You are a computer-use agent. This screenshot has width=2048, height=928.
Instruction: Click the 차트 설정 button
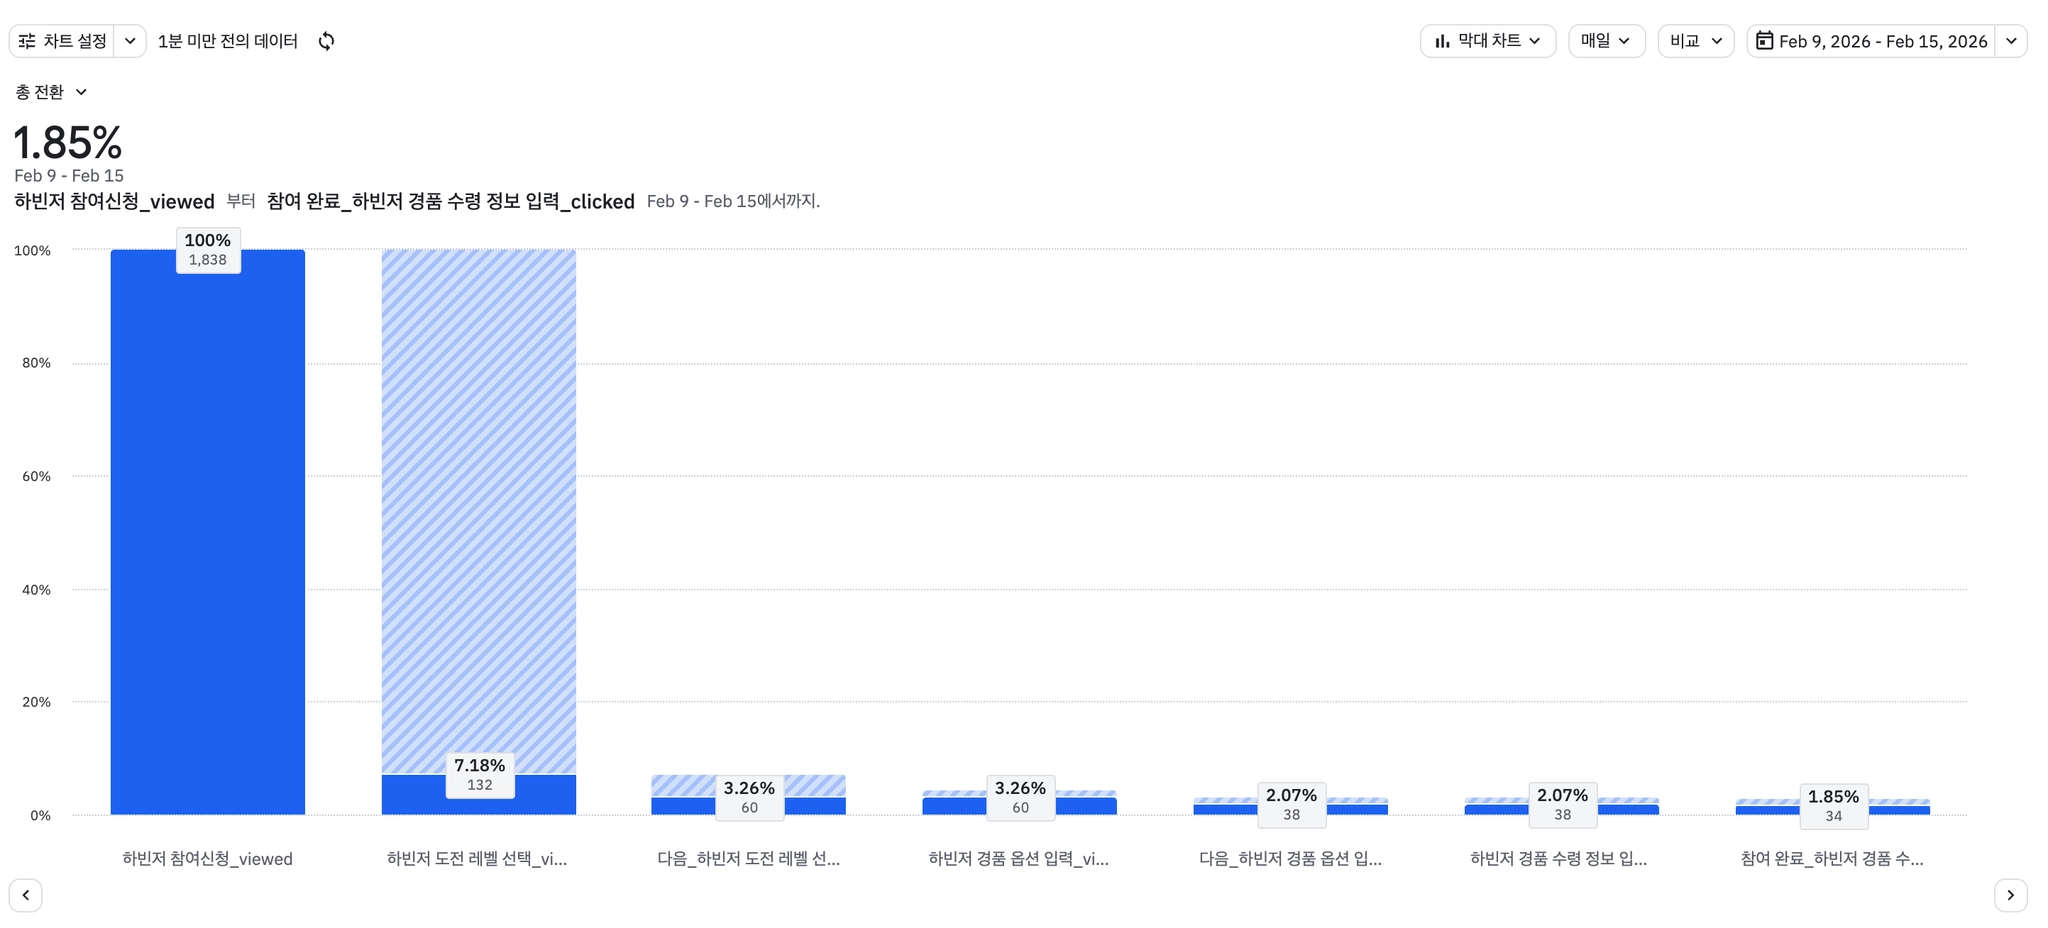coord(74,41)
